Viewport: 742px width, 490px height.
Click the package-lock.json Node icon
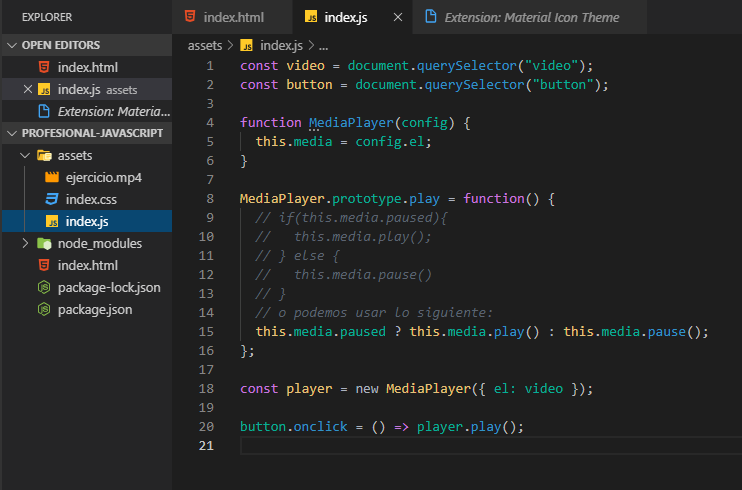tap(44, 287)
